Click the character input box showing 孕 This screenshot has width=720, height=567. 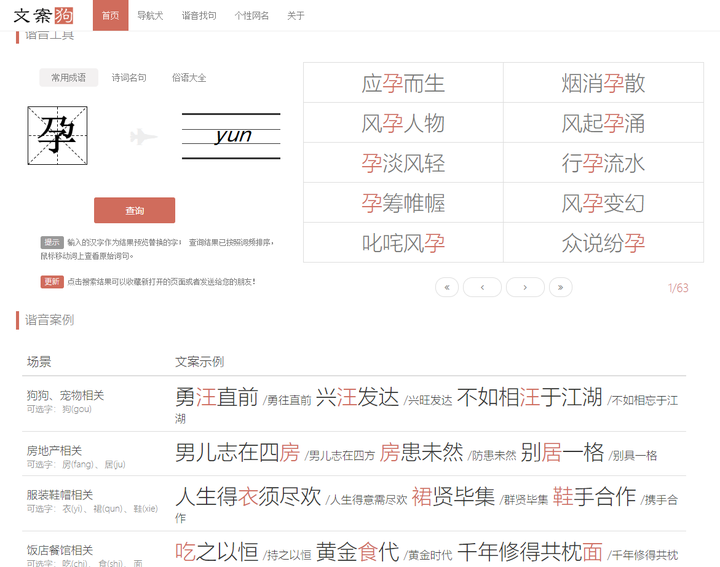(57, 135)
